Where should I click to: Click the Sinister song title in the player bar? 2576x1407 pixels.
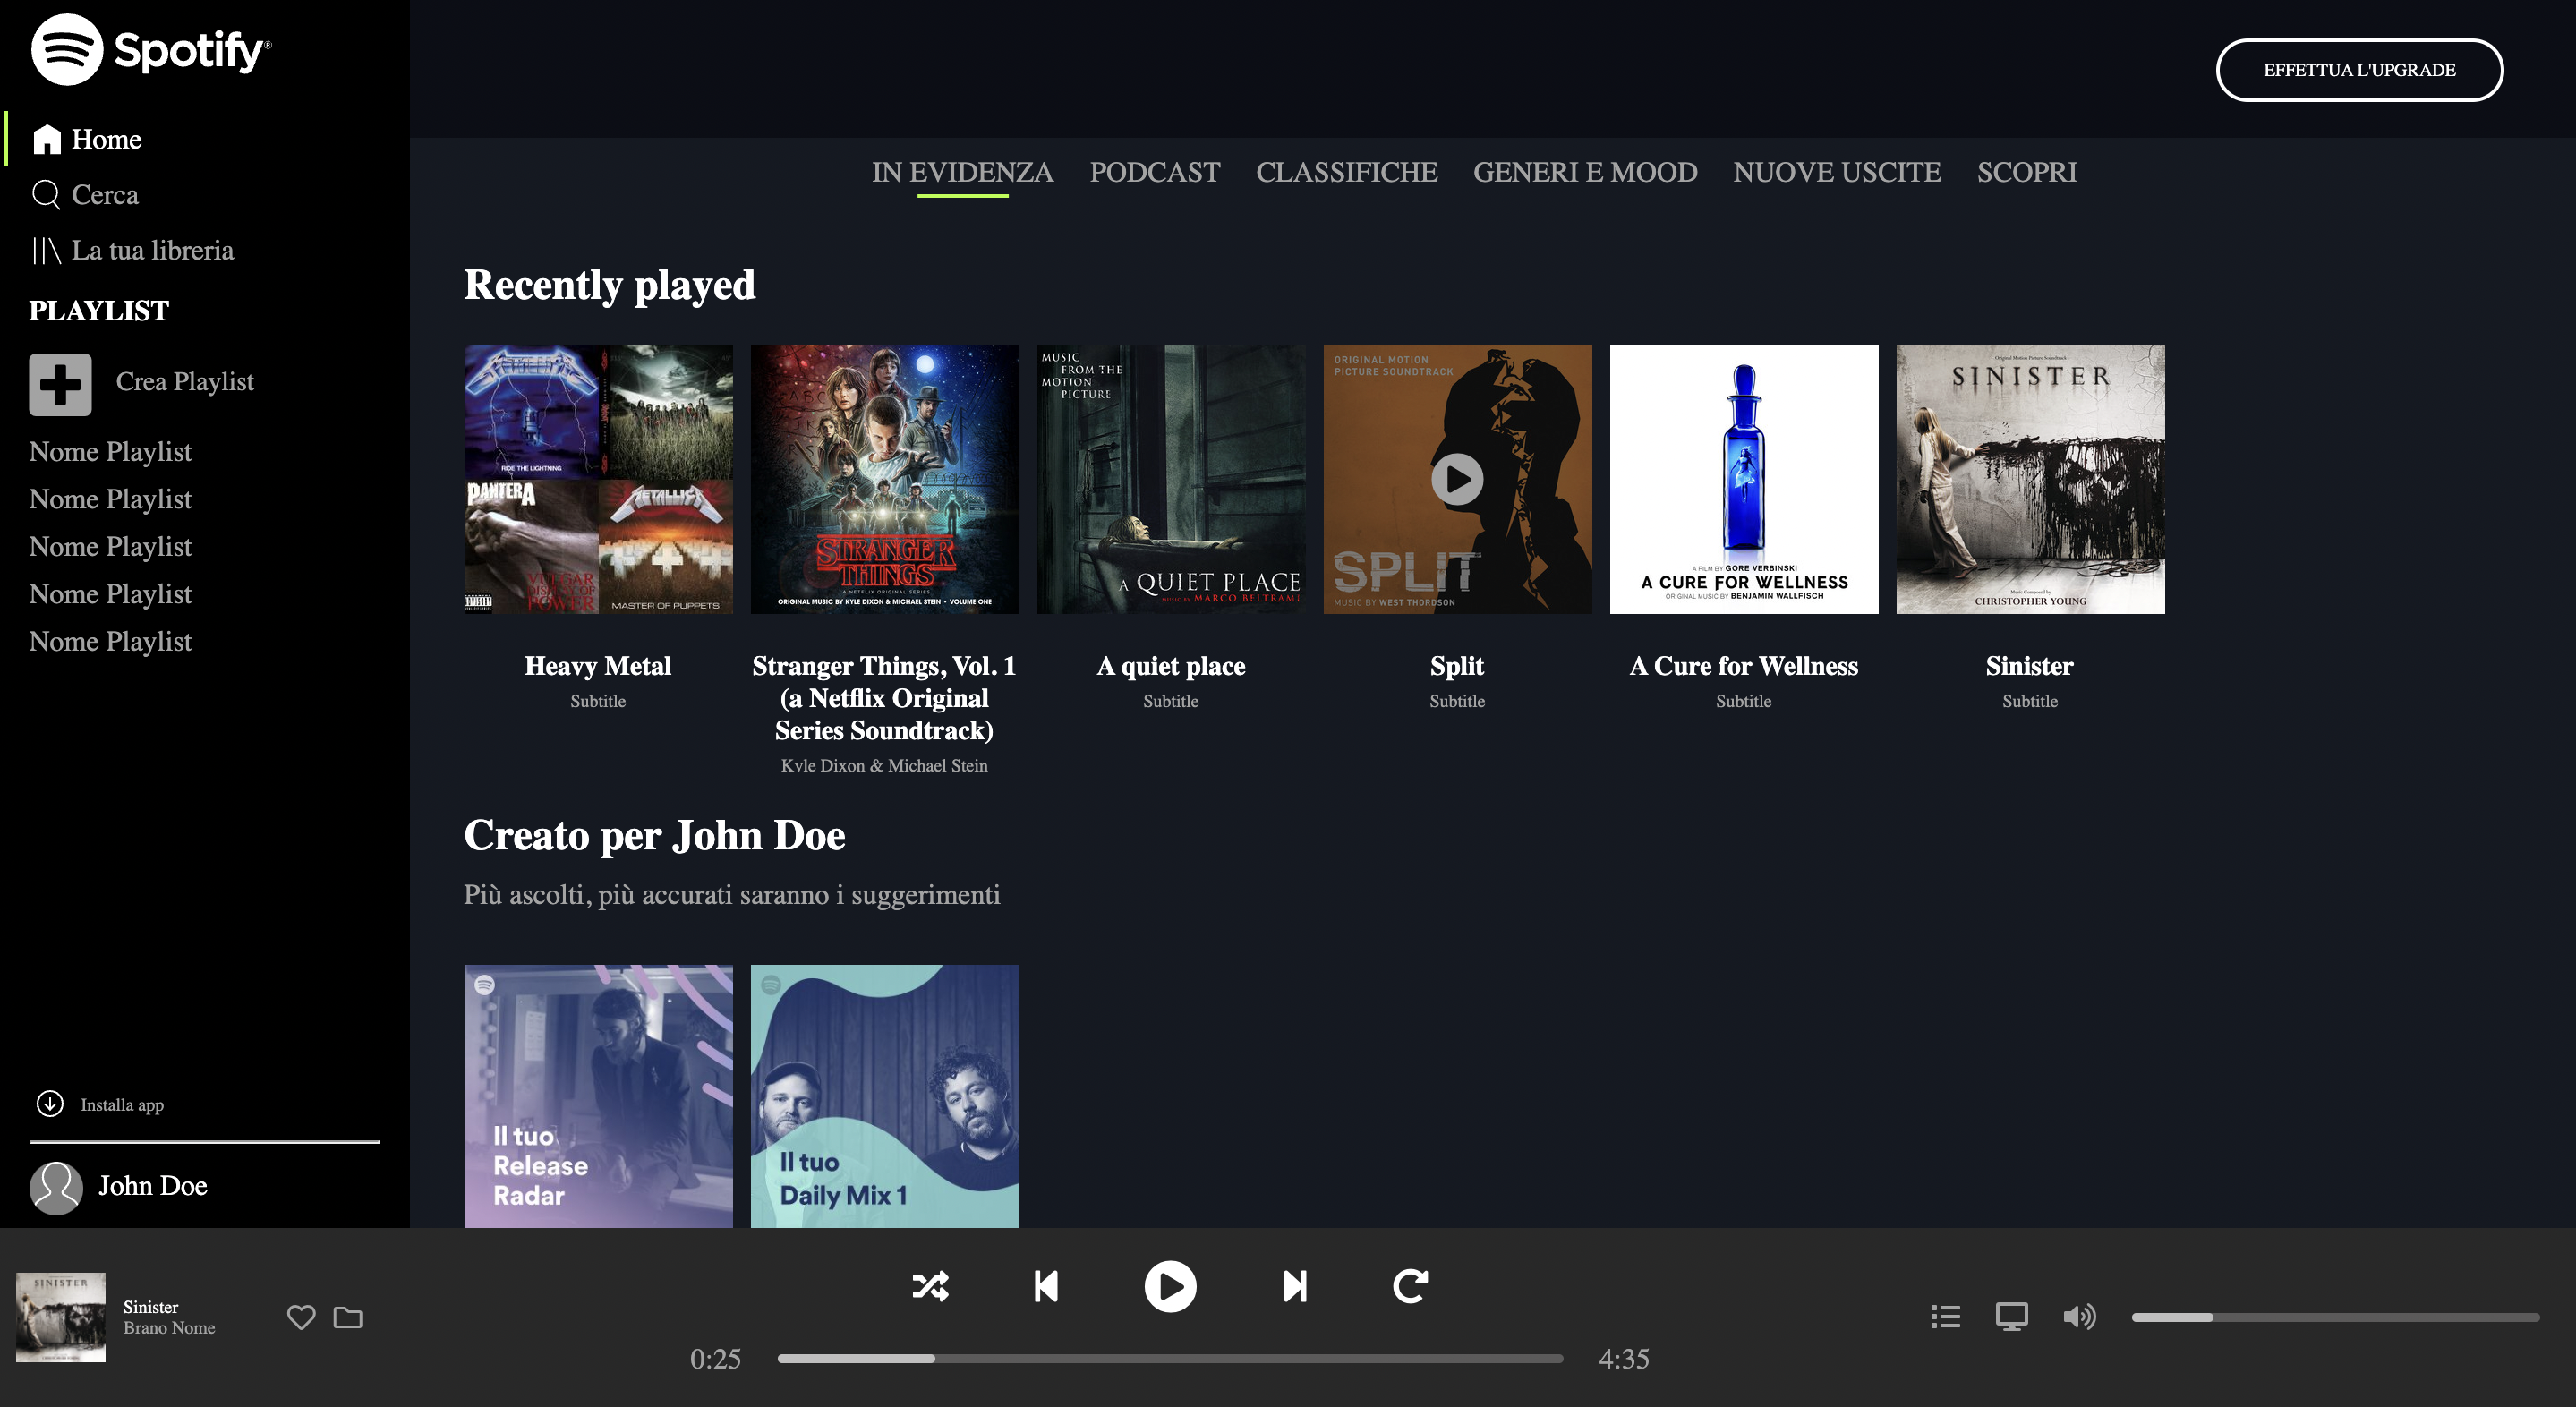(x=151, y=1307)
